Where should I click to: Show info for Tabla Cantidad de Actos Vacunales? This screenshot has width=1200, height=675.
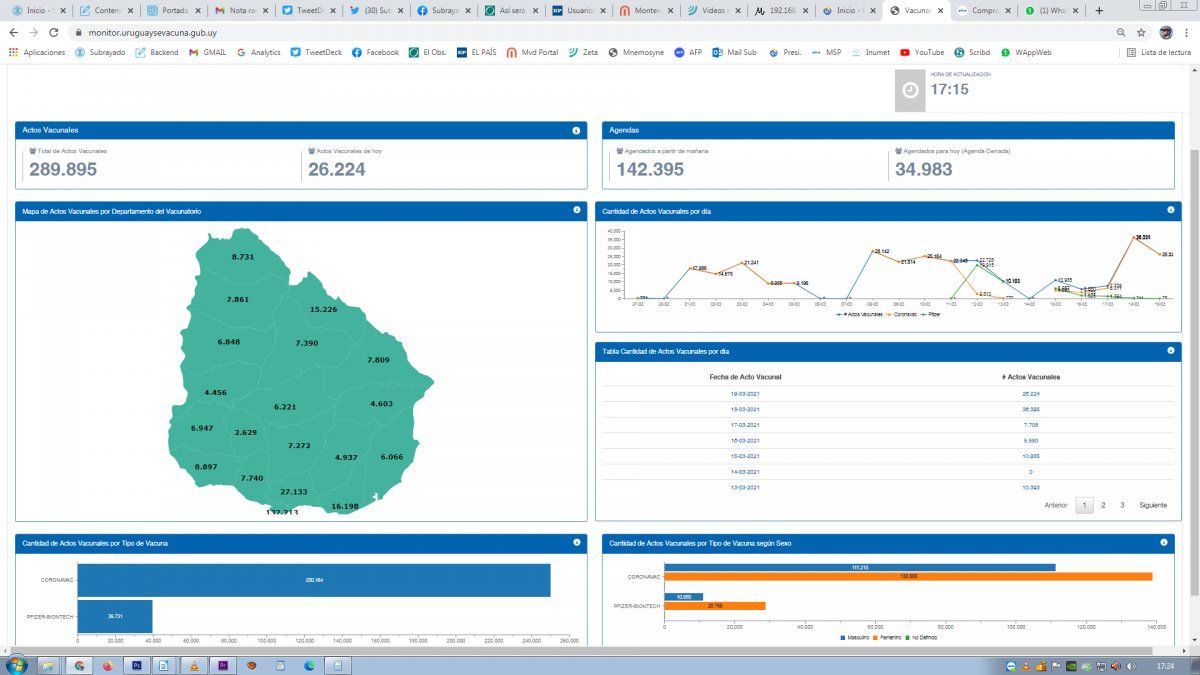(1170, 351)
